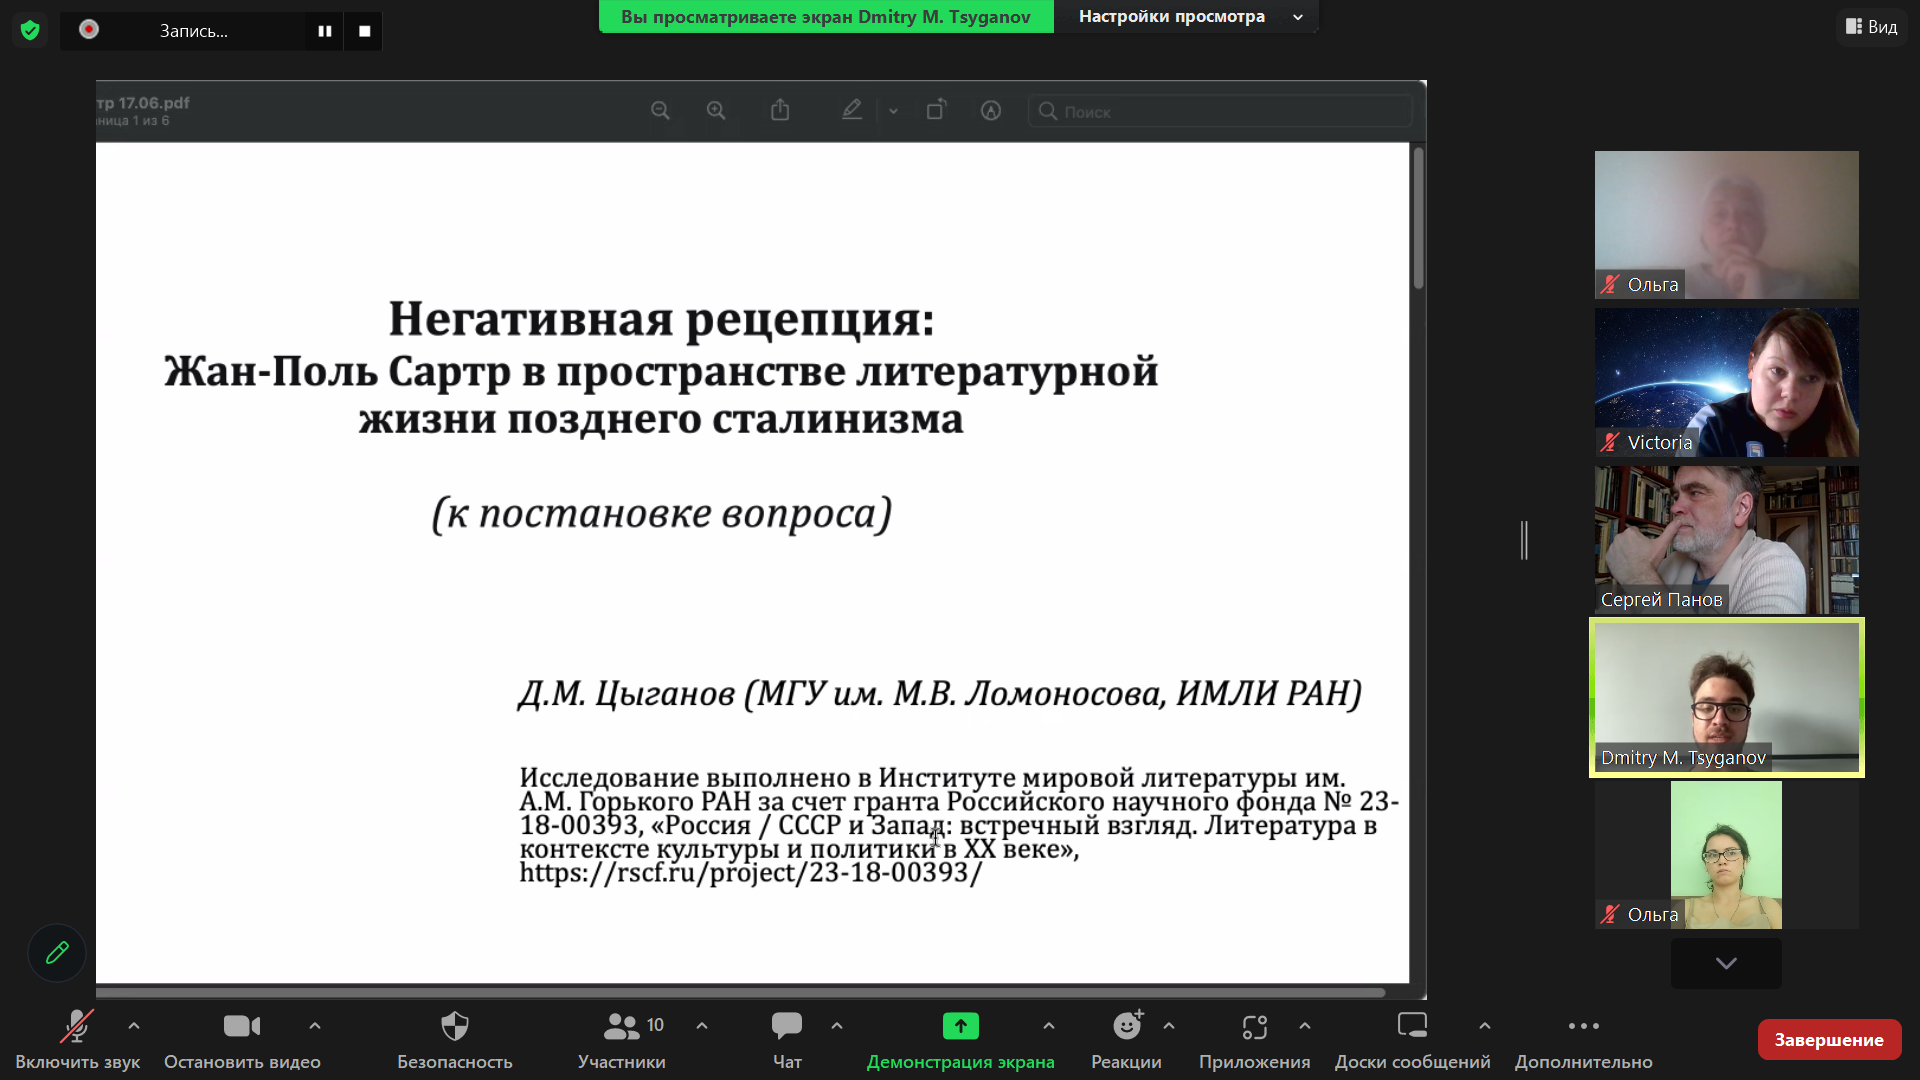
Task: Expand video options next to Остановить видео
Action: pyautogui.click(x=315, y=1026)
